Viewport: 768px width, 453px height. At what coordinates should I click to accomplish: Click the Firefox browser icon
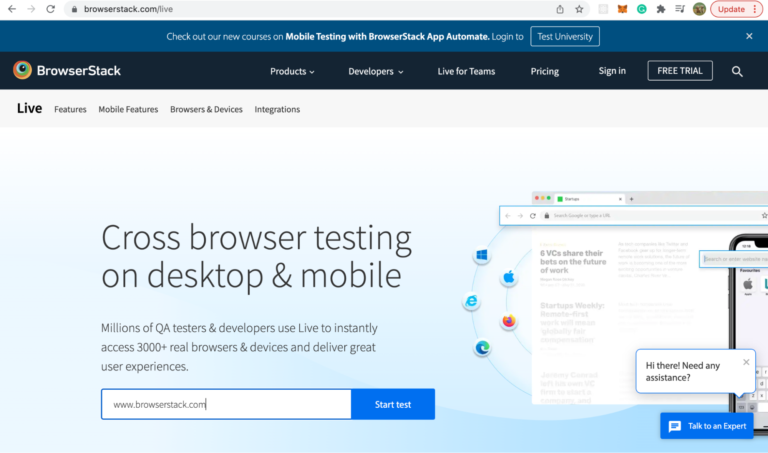(509, 321)
